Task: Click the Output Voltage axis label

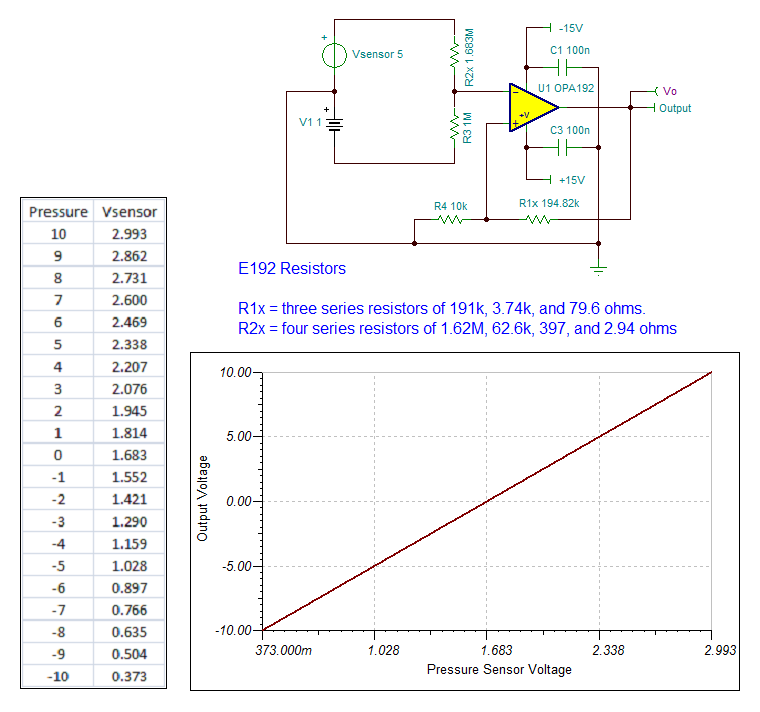Action: click(x=202, y=498)
